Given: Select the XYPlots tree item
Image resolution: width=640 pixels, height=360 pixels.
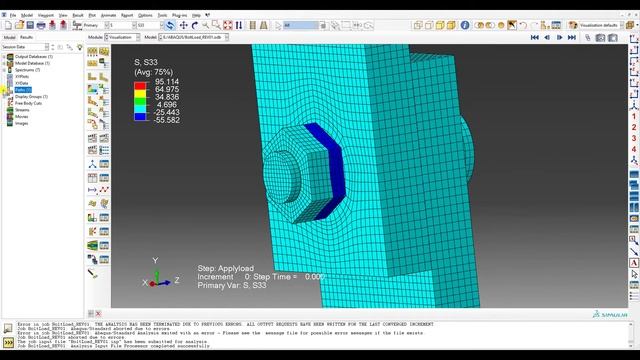Looking at the screenshot, I should [22, 76].
